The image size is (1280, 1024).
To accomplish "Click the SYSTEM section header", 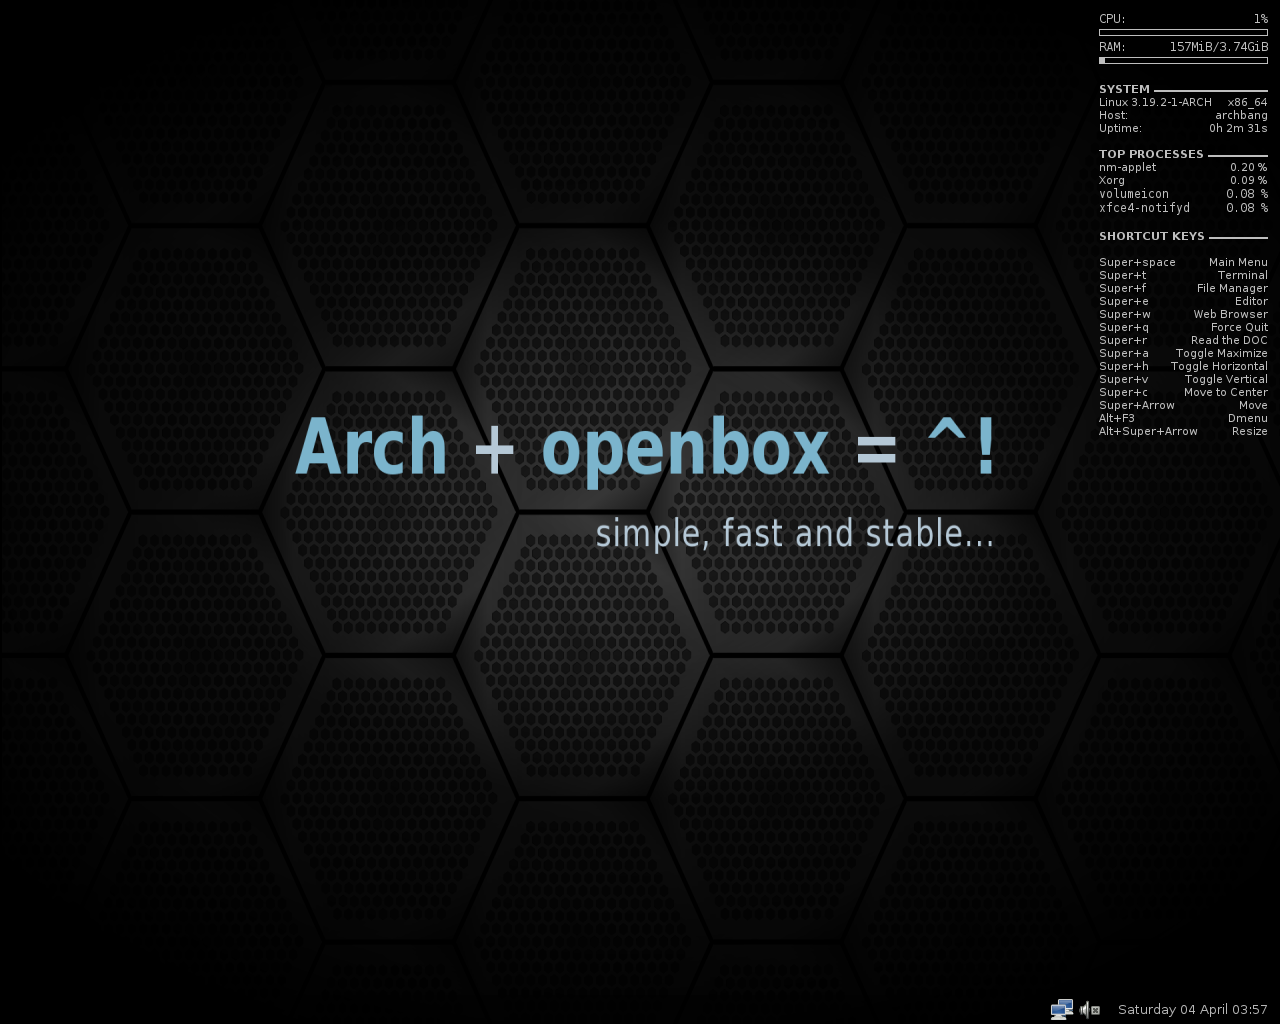I will [x=1123, y=89].
